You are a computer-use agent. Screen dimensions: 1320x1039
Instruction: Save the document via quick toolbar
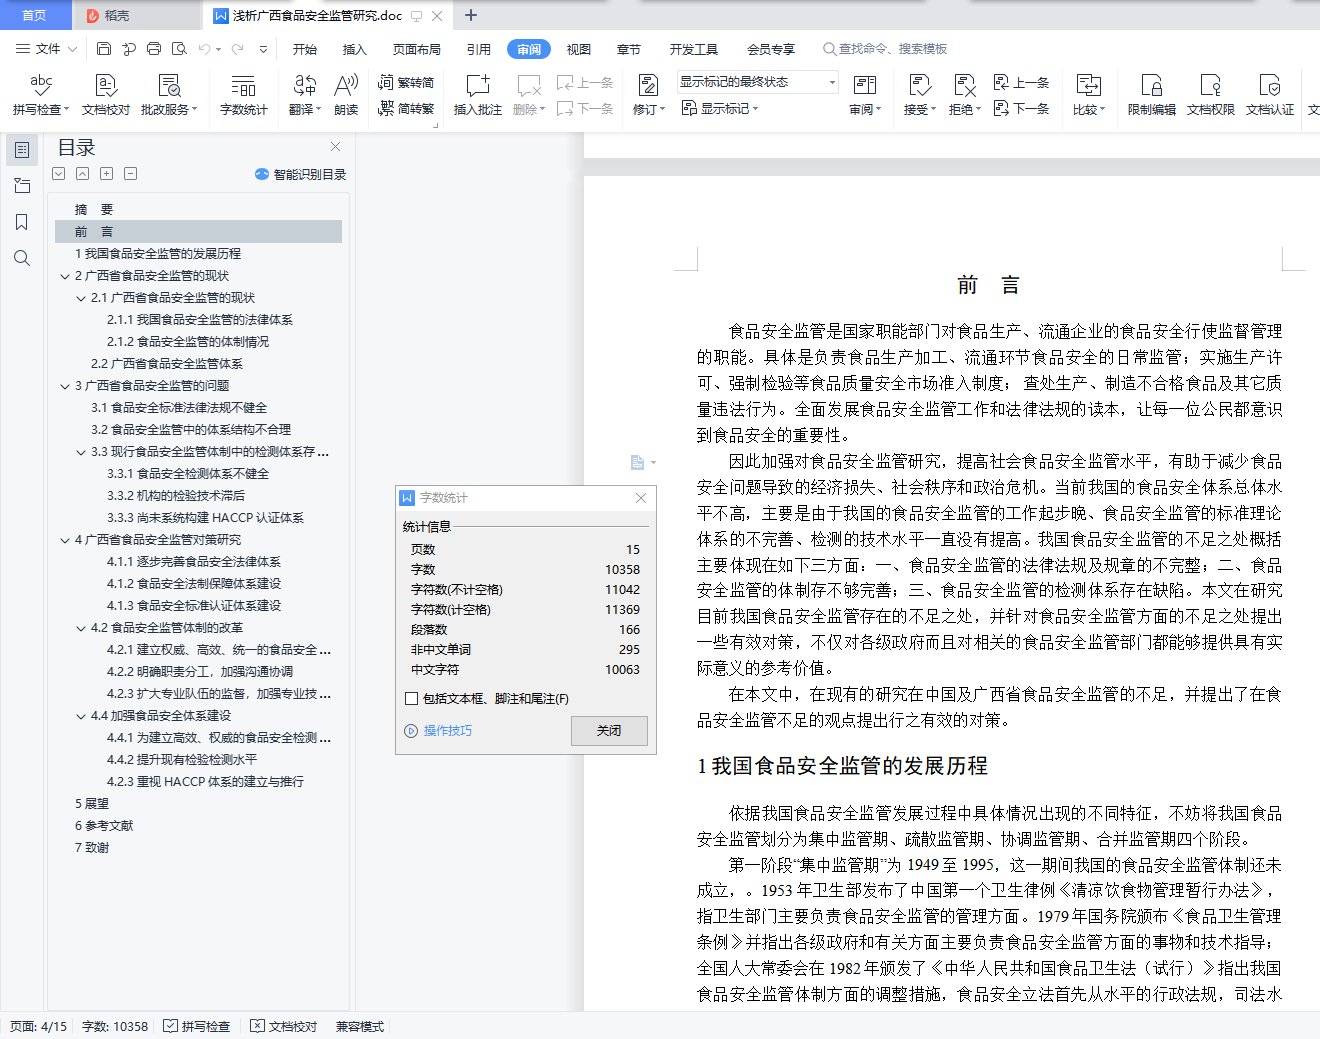[104, 49]
